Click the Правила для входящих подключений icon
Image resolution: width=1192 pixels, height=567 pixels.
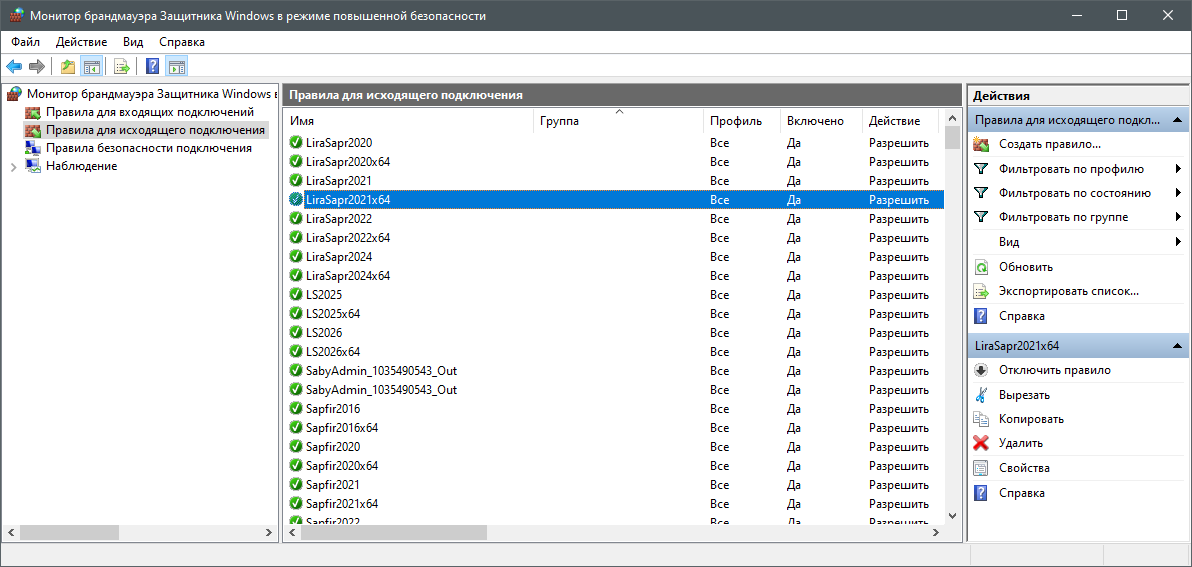click(x=33, y=112)
